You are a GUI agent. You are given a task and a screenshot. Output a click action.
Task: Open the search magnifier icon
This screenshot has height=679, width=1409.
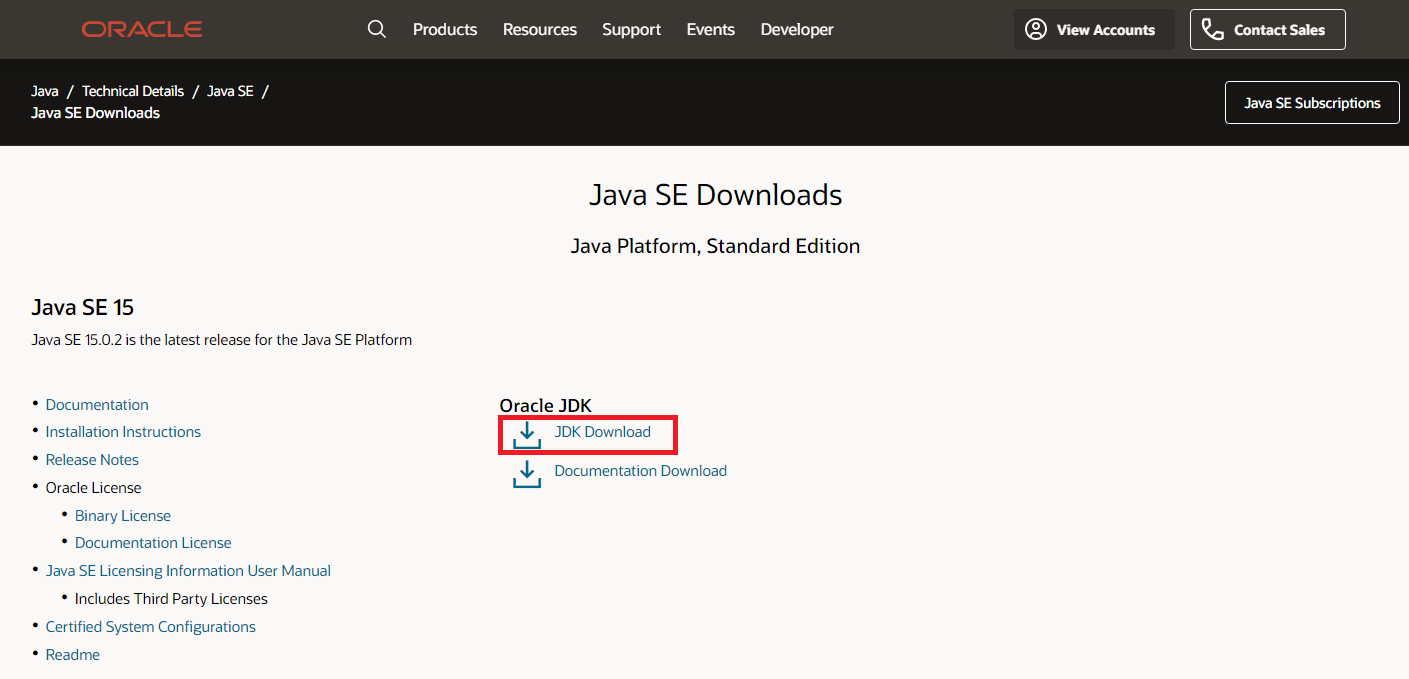(x=377, y=29)
